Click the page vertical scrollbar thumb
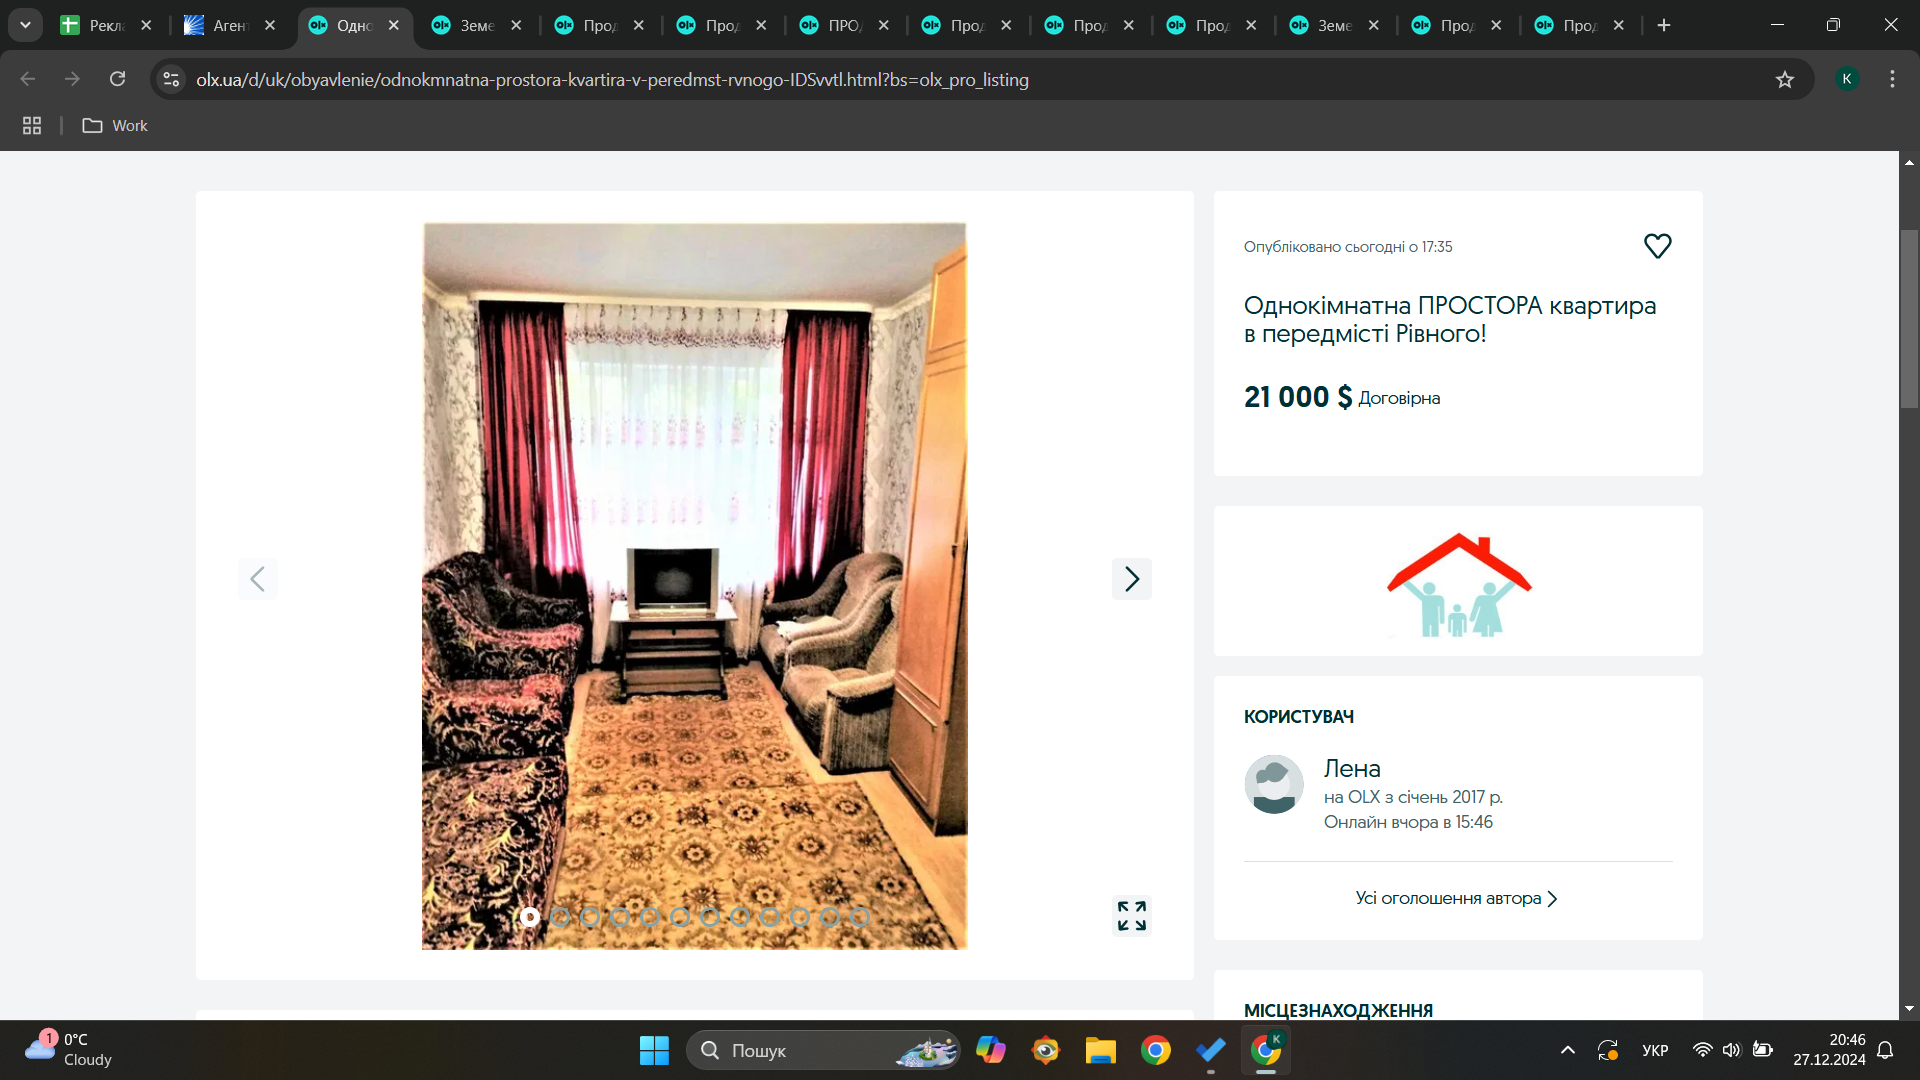 (1909, 320)
